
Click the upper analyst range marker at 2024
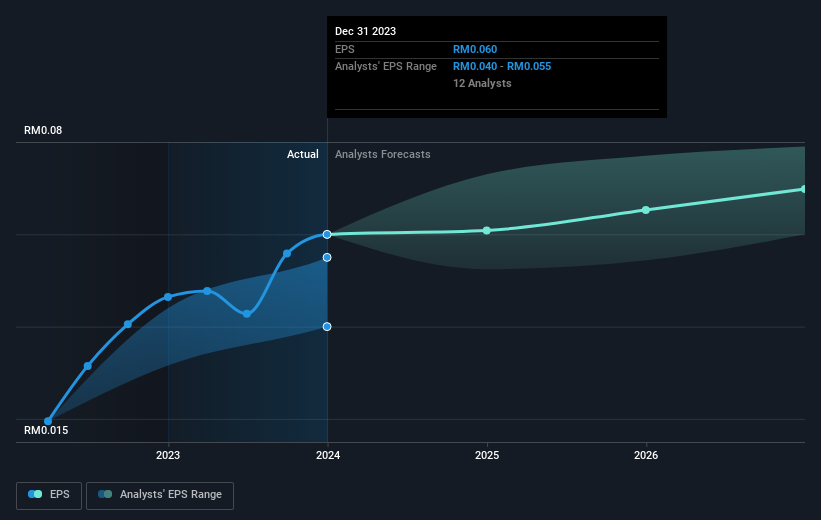327,258
